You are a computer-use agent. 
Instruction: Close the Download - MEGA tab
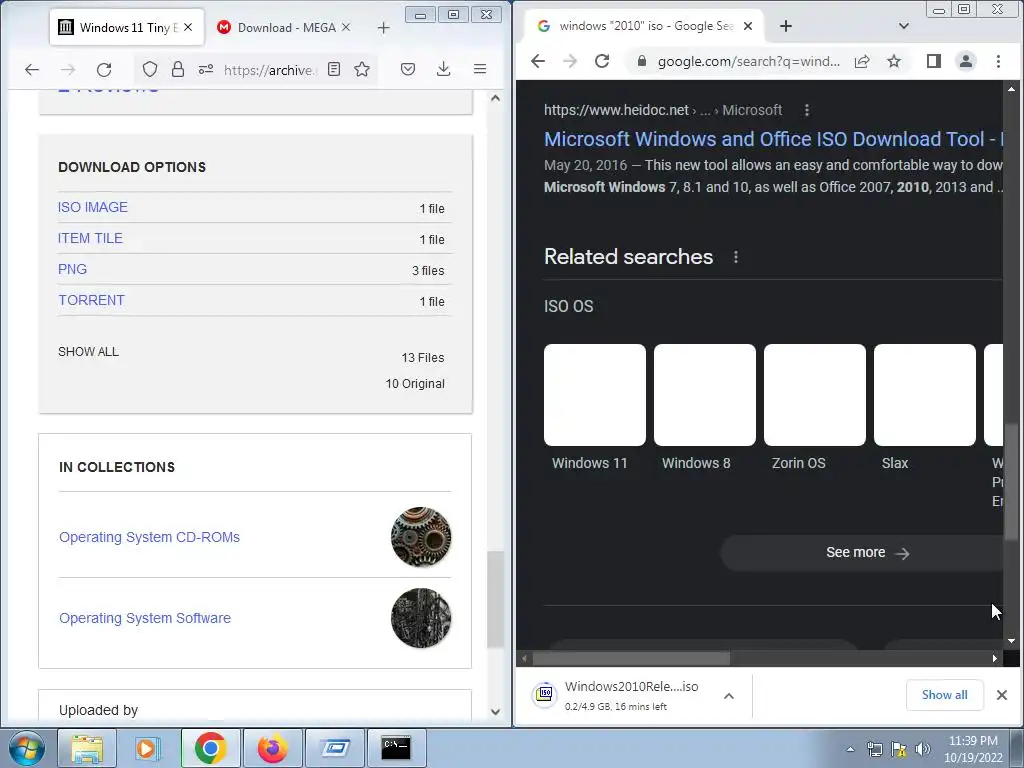[x=346, y=27]
